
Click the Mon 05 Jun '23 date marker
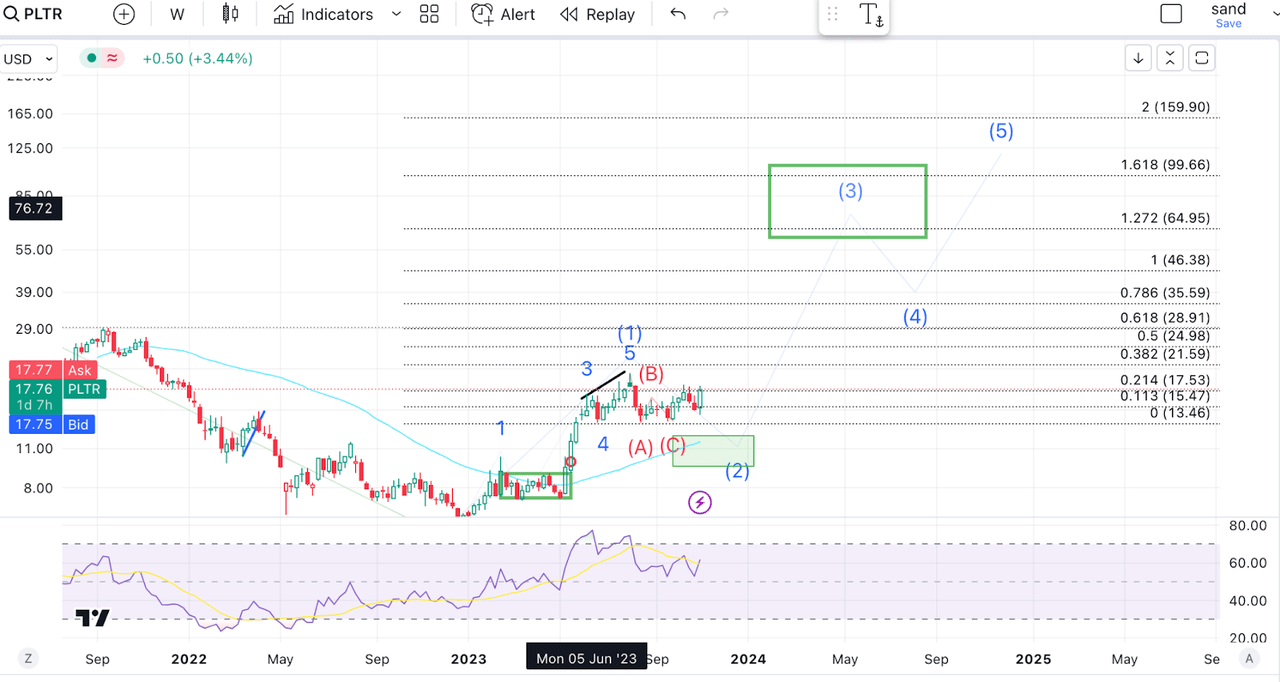[x=586, y=657]
